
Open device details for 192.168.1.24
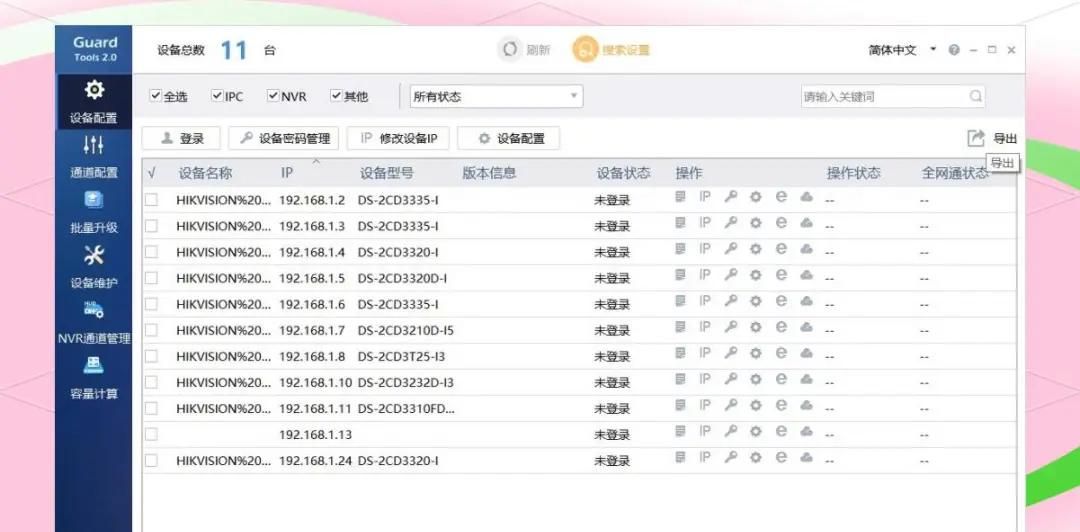pos(681,457)
